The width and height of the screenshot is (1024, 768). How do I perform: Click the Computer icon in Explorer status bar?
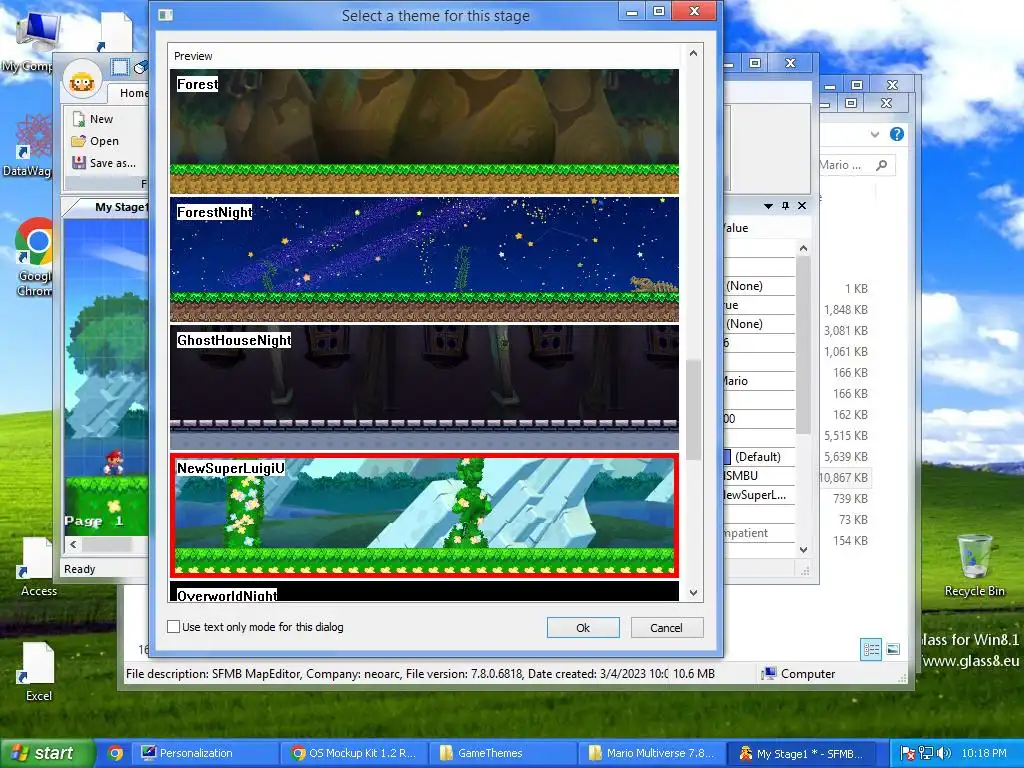point(770,673)
